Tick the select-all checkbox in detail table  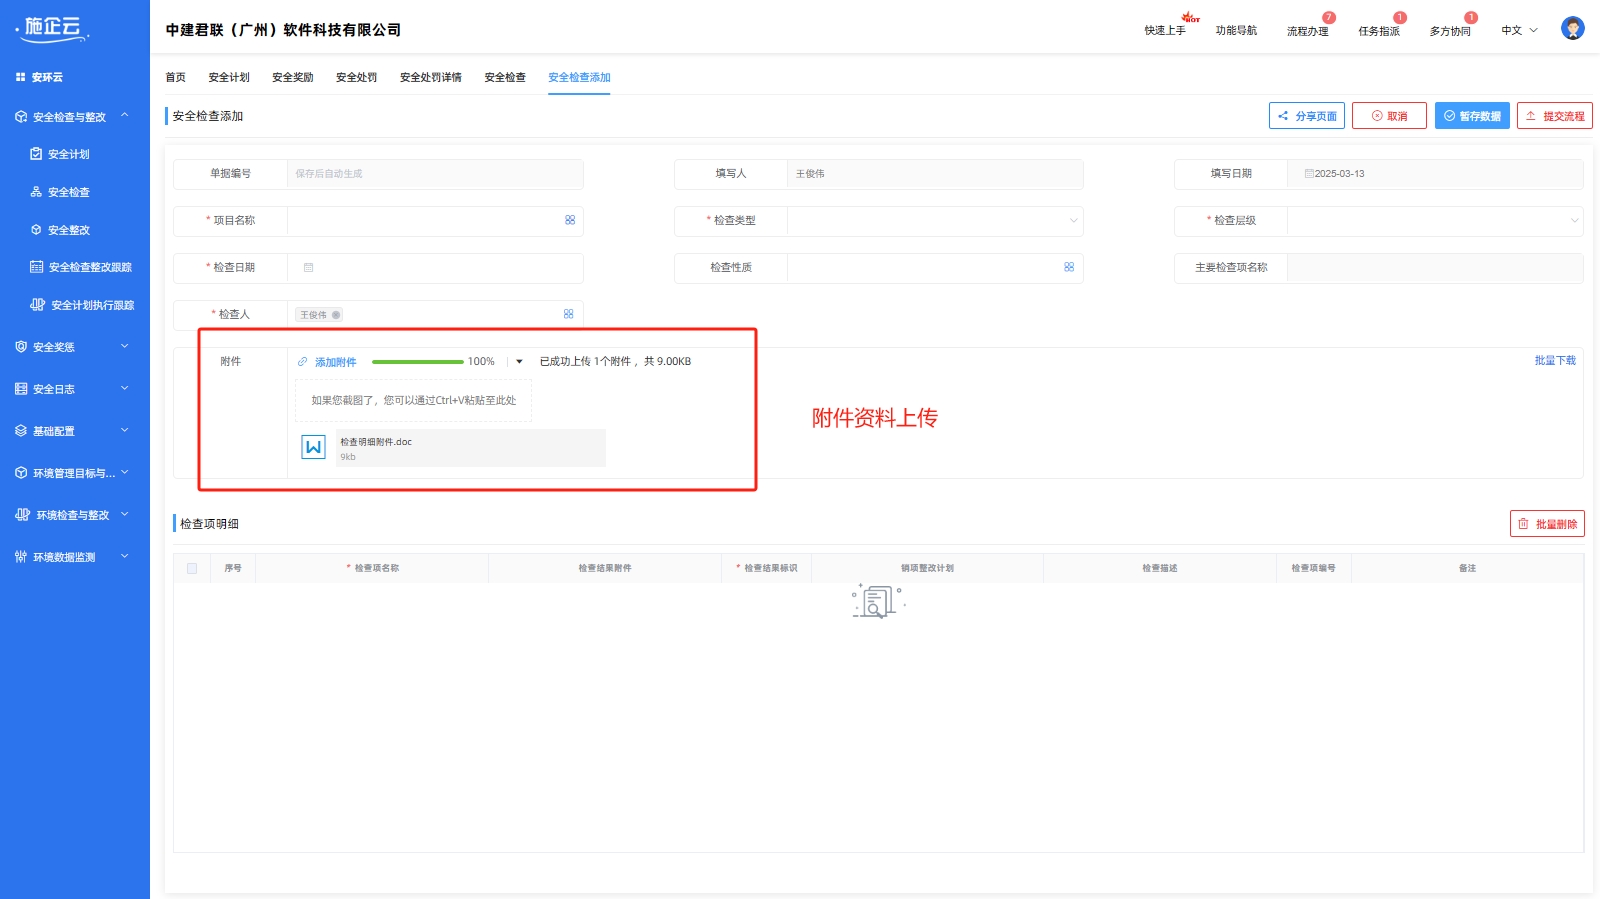click(x=192, y=568)
